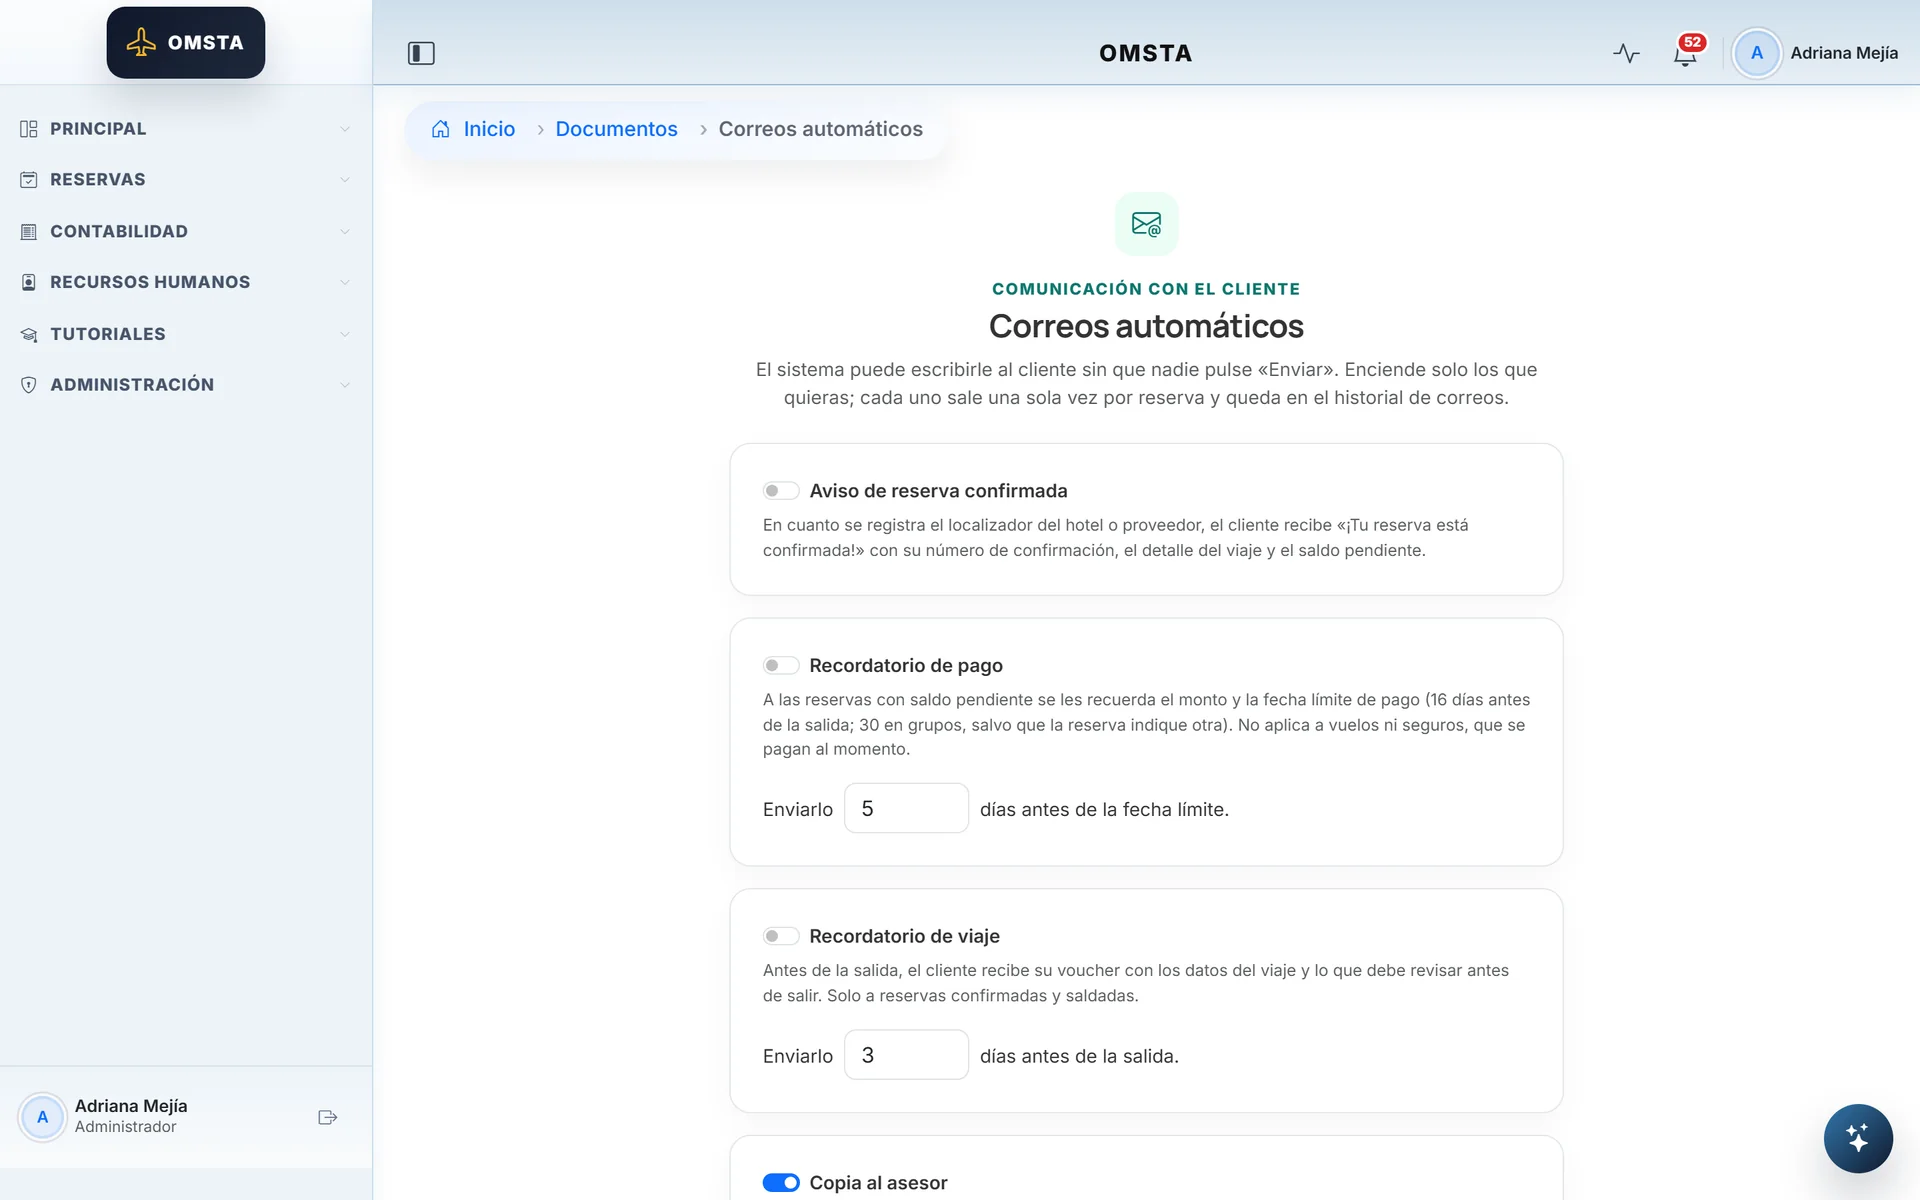The height and width of the screenshot is (1200, 1920).
Task: Click days field in Recordatorio de viaje
Action: 906,1055
